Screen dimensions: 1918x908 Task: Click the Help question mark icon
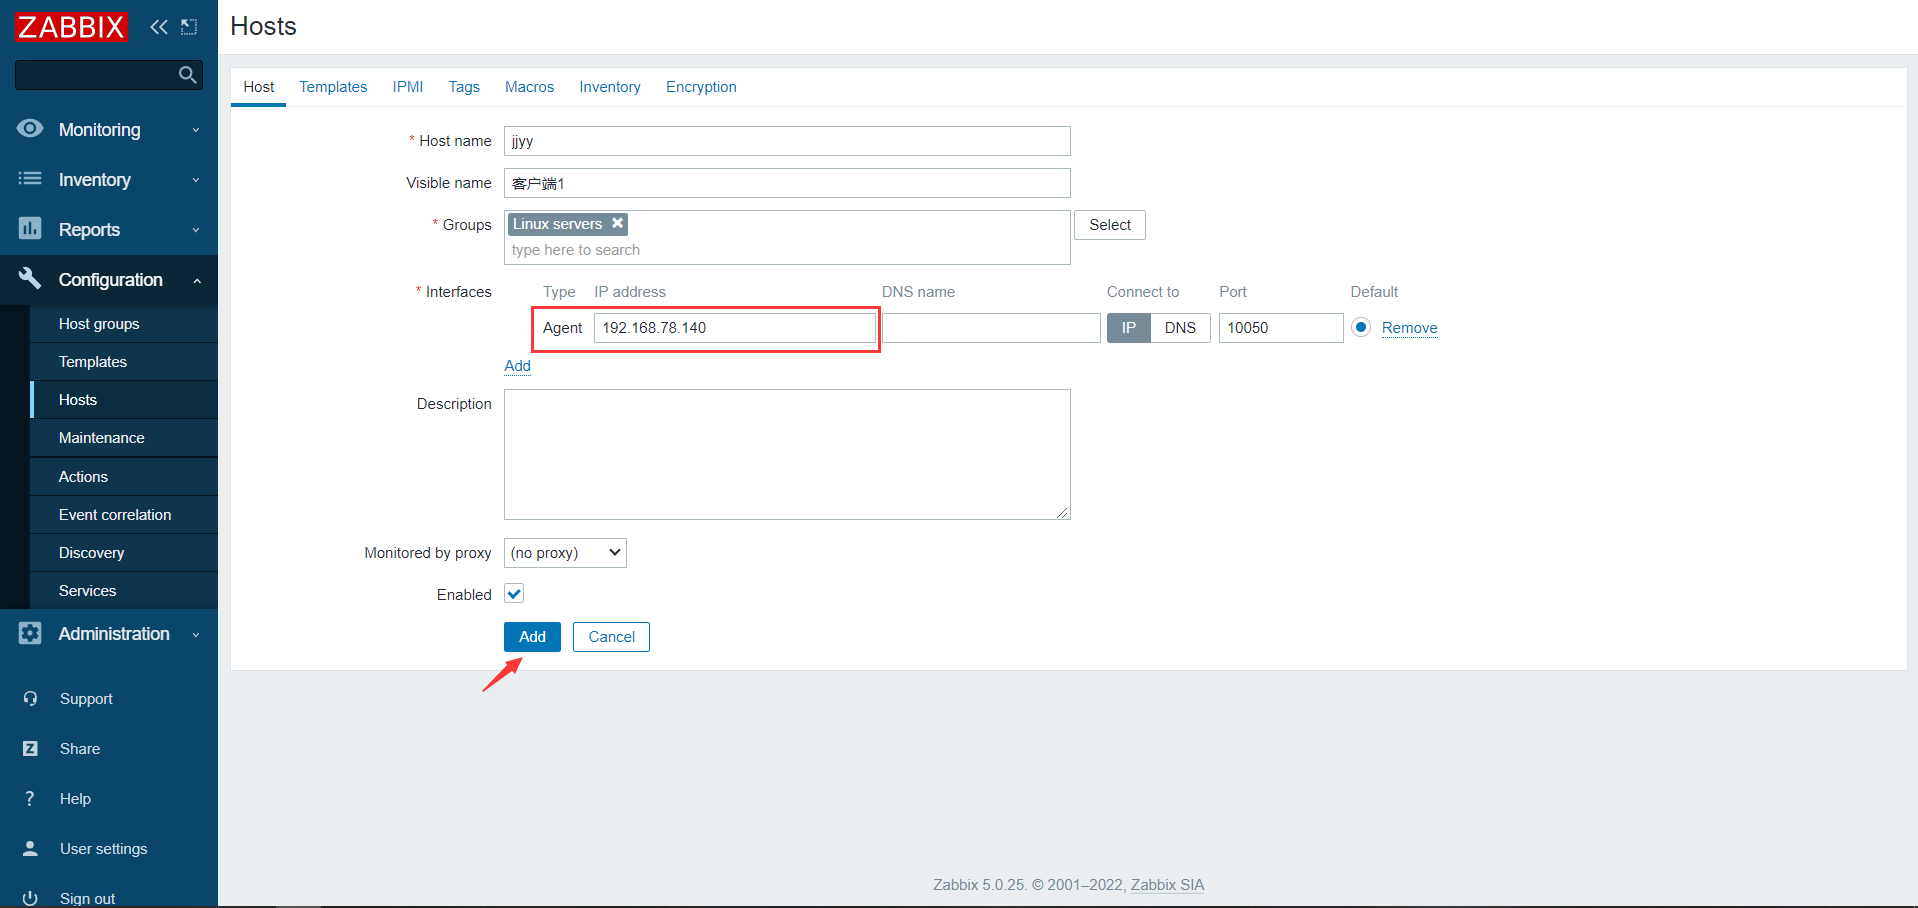30,799
